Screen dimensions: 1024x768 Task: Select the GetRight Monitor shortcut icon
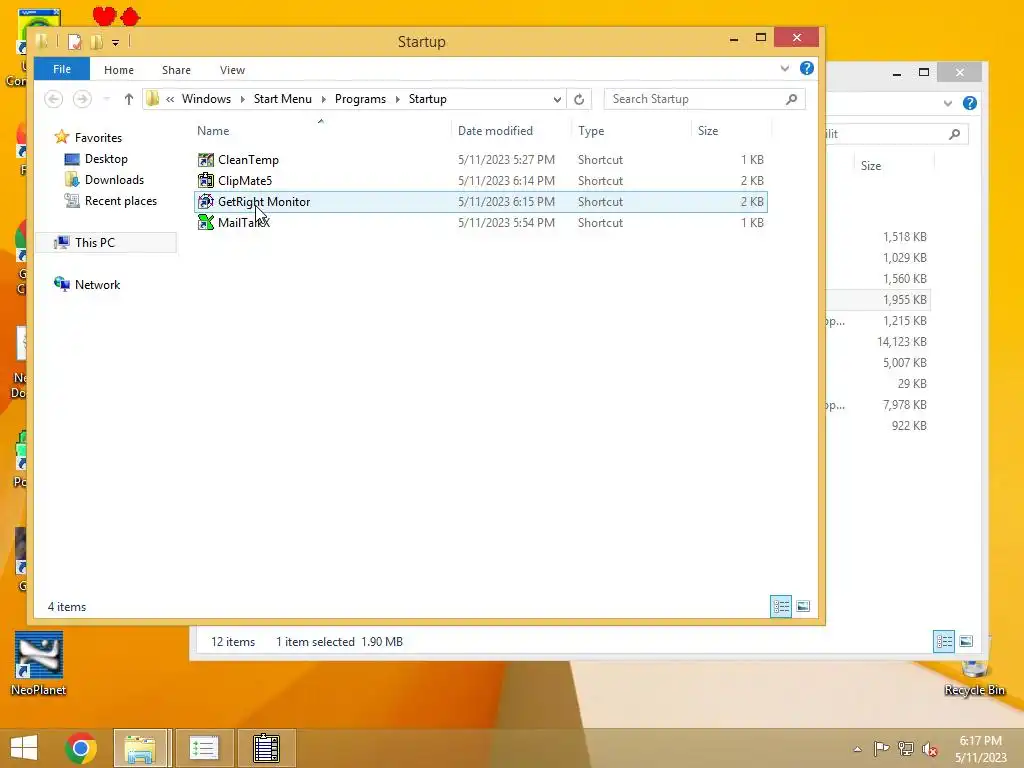pyautogui.click(x=206, y=202)
